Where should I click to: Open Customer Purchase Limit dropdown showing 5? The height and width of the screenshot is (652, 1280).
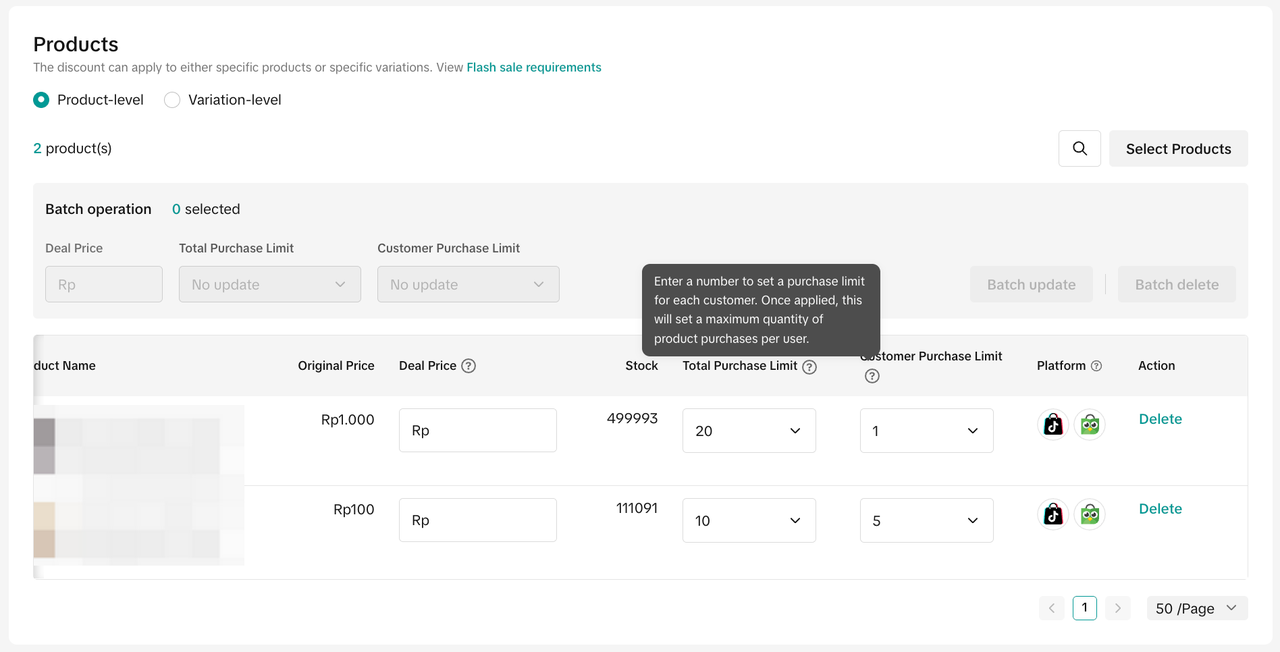926,521
